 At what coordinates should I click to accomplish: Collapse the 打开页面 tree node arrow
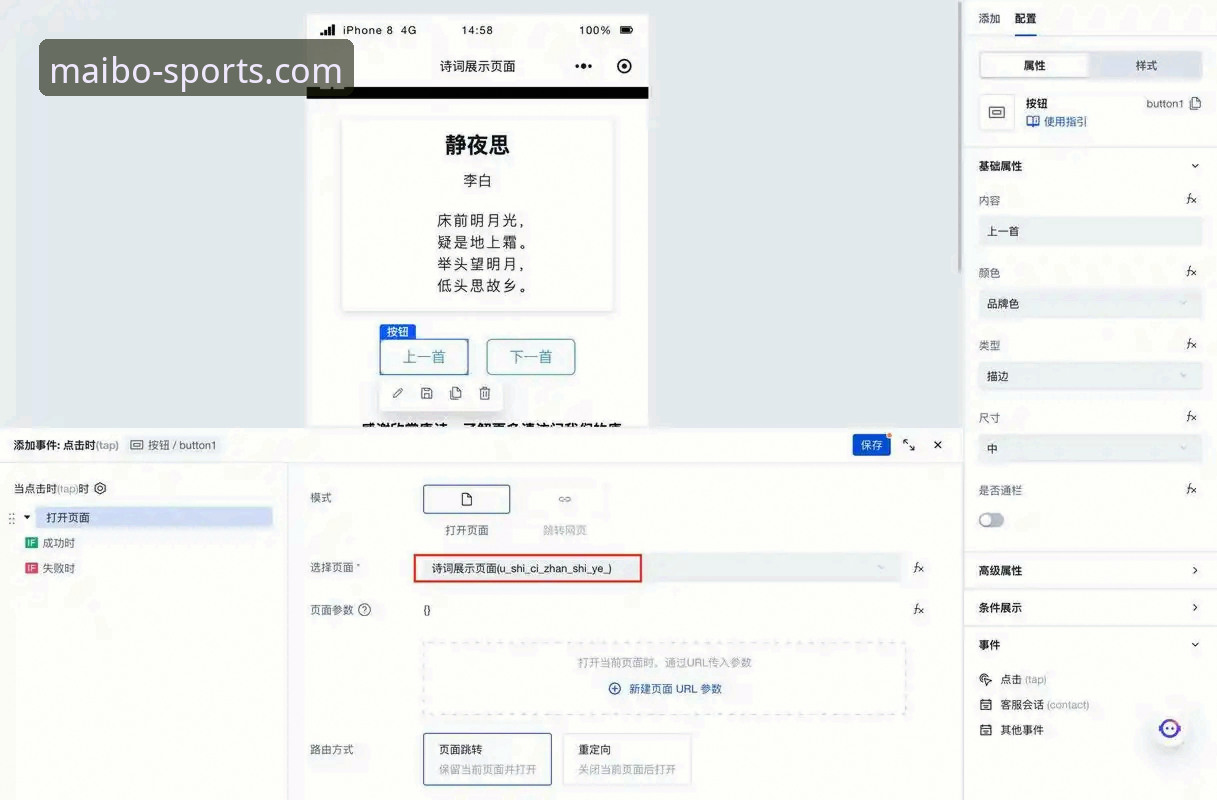pos(27,517)
